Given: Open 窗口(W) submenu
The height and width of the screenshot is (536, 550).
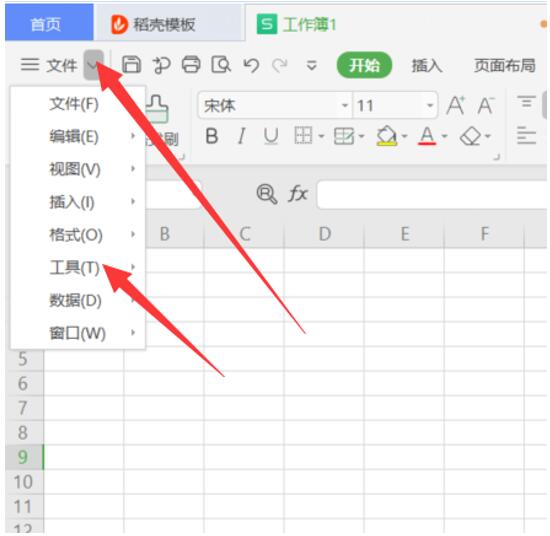Looking at the screenshot, I should click(78, 333).
